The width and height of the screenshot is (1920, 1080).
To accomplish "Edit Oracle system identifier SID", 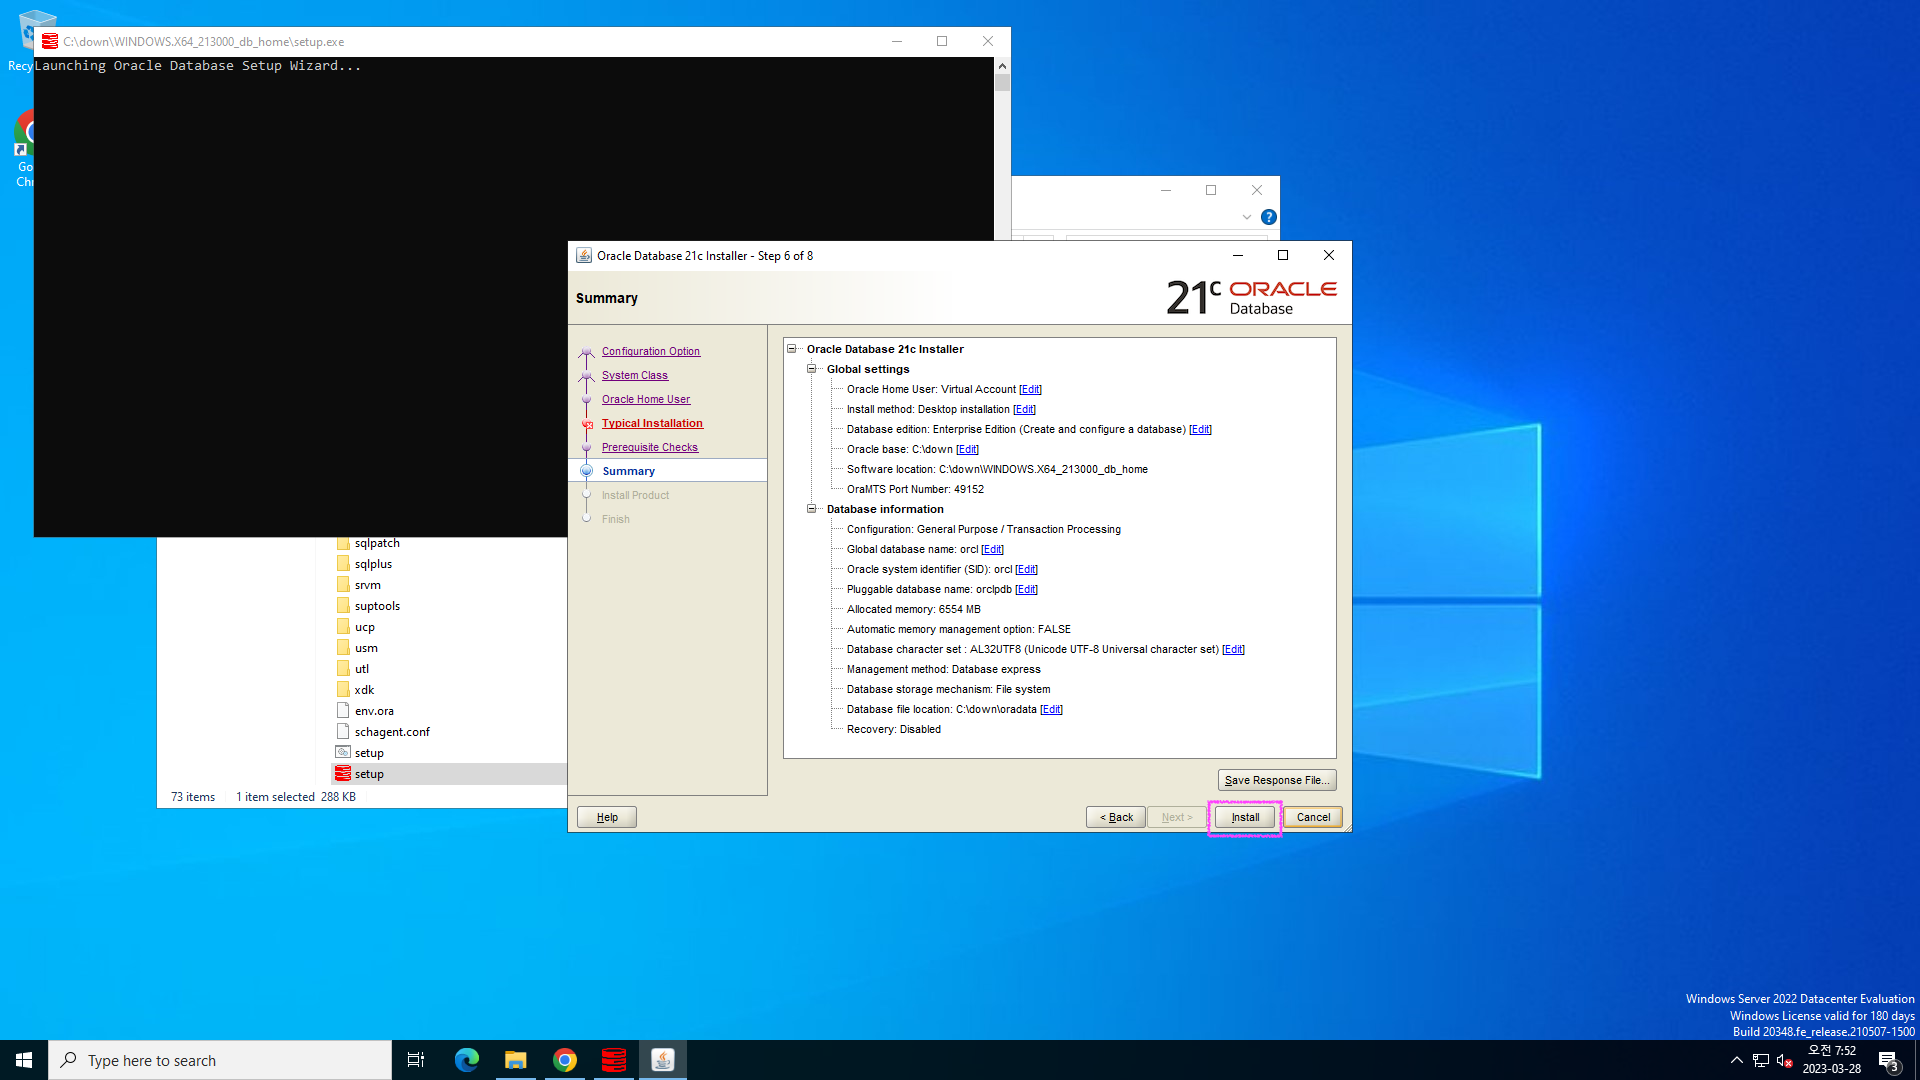I will pyautogui.click(x=1026, y=569).
